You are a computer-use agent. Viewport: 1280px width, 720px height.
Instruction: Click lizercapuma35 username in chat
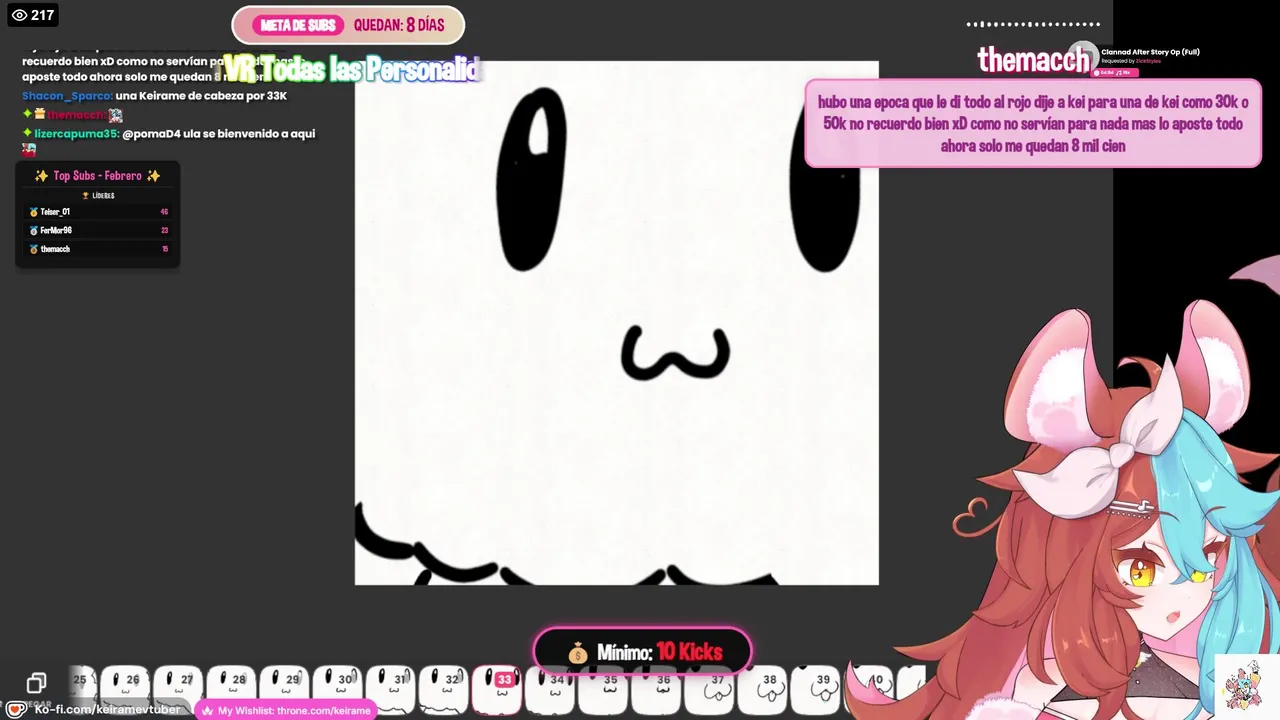click(77, 134)
